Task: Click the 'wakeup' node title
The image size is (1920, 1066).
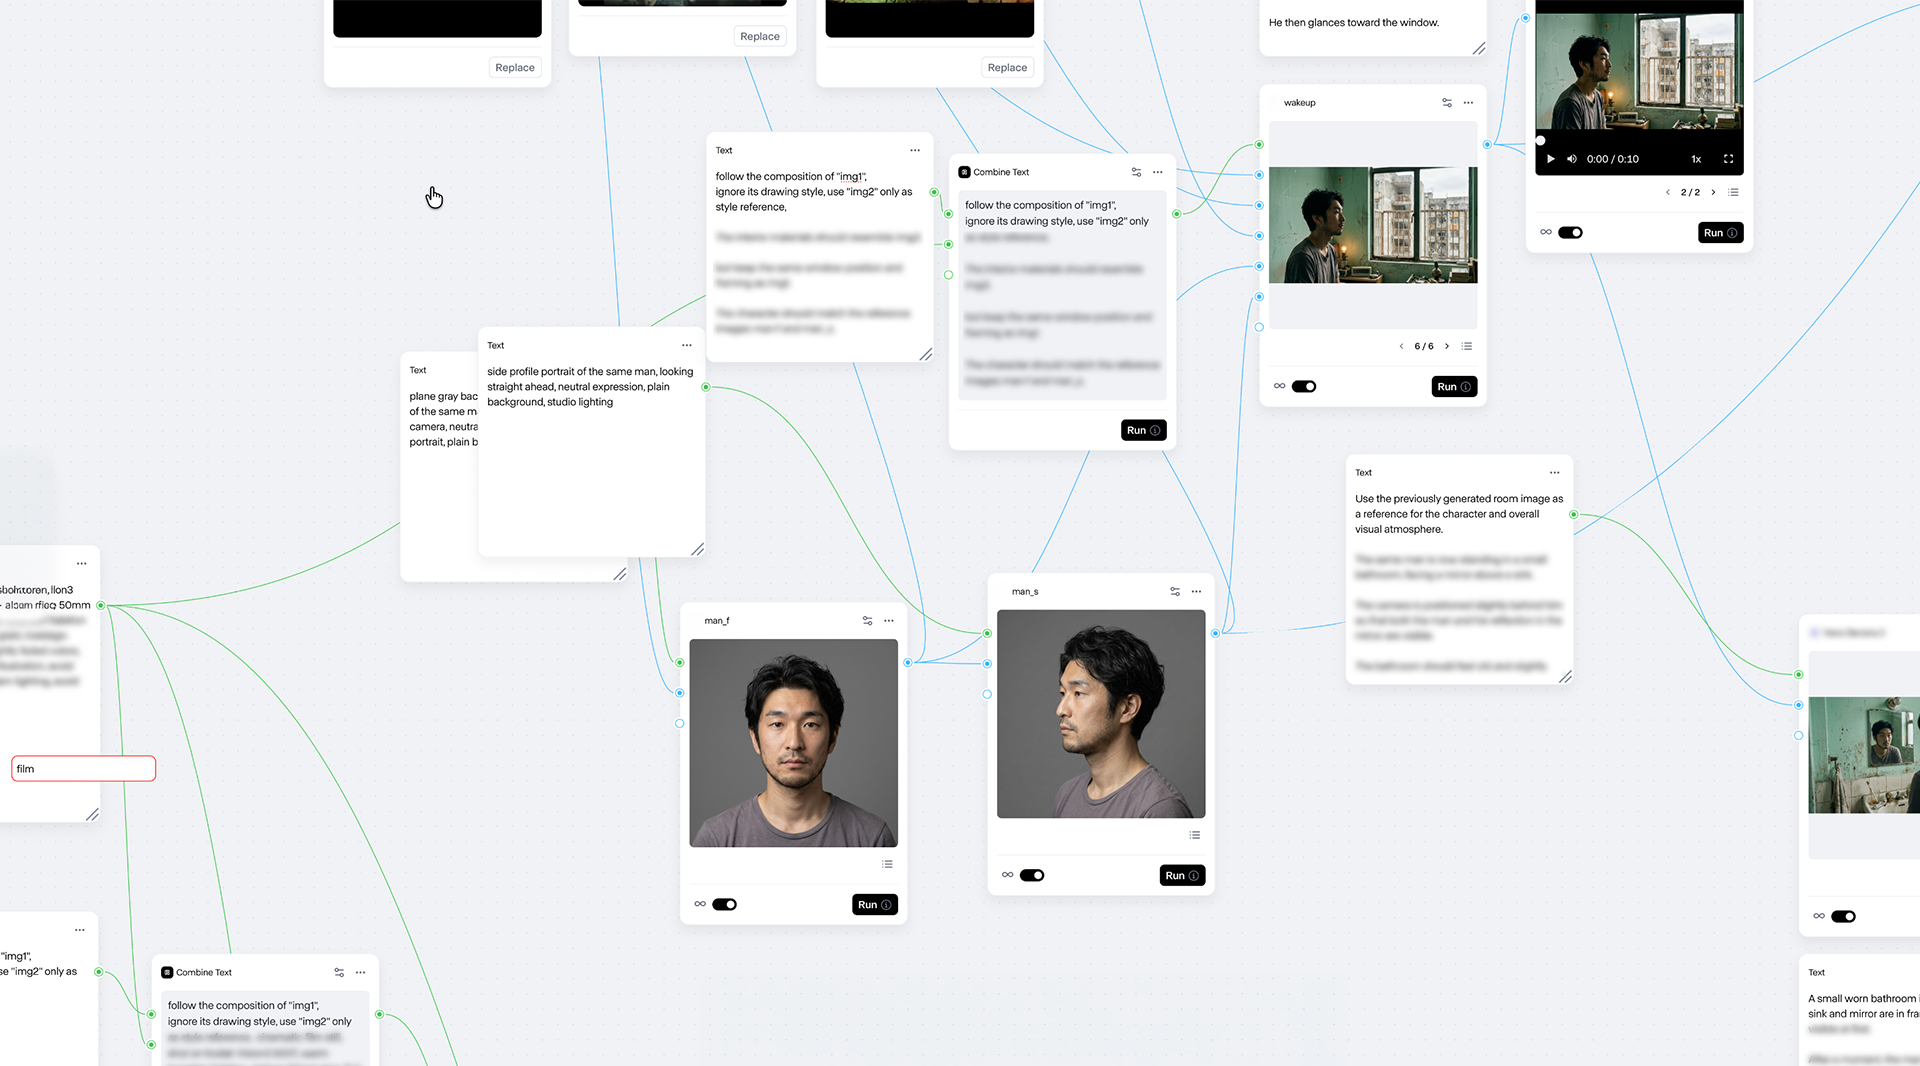Action: click(x=1300, y=103)
